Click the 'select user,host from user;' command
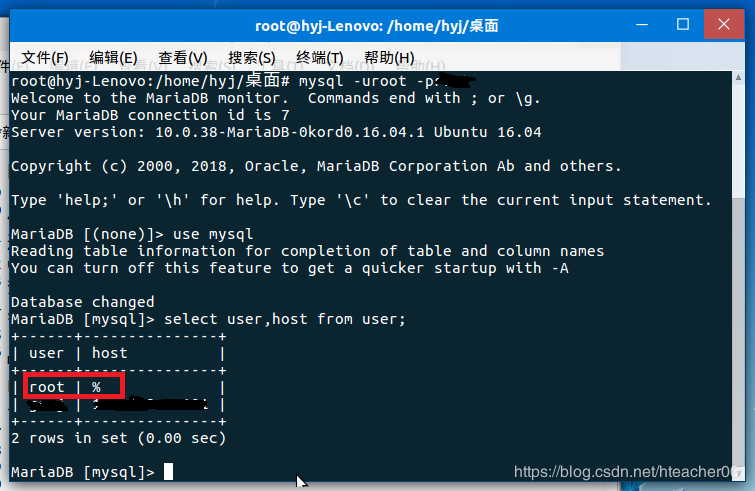 pos(283,319)
